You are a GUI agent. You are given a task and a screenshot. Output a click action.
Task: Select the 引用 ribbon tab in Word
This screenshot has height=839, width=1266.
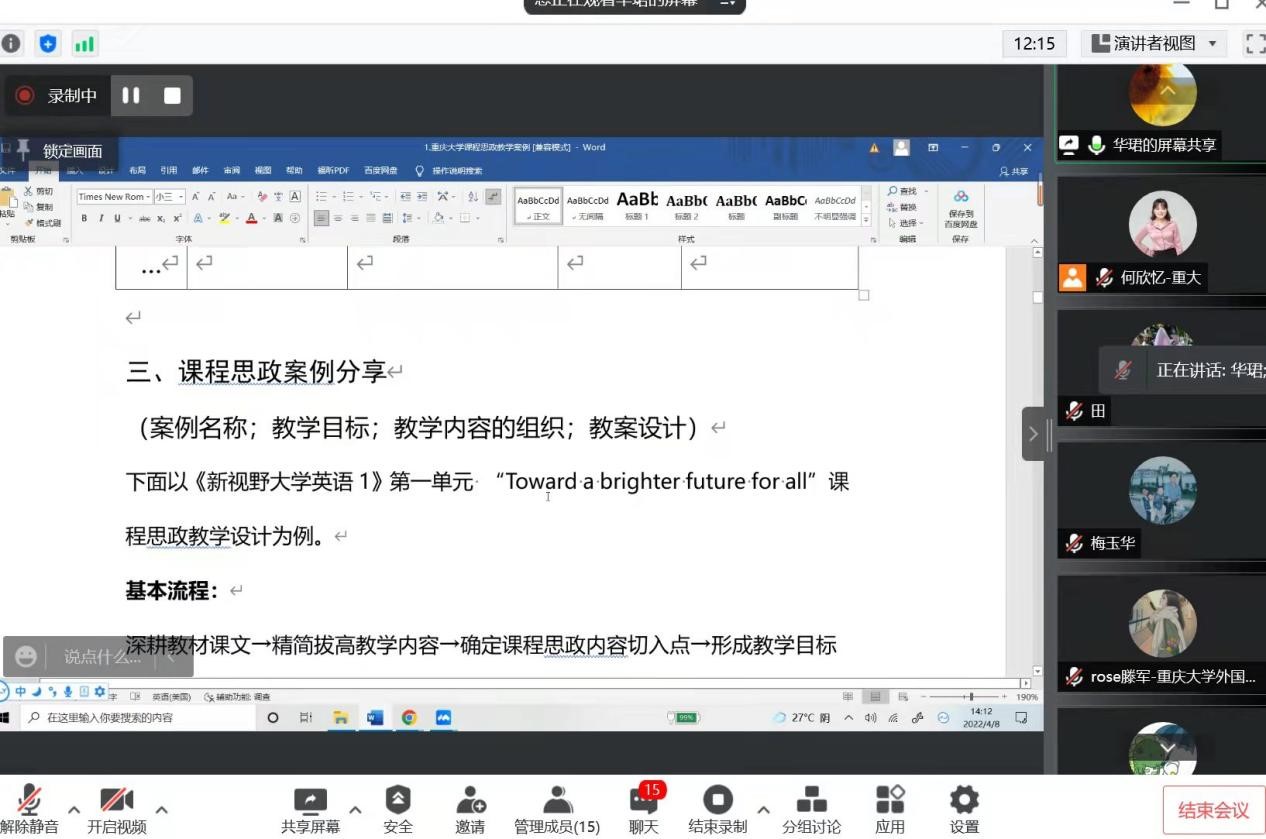pos(168,171)
